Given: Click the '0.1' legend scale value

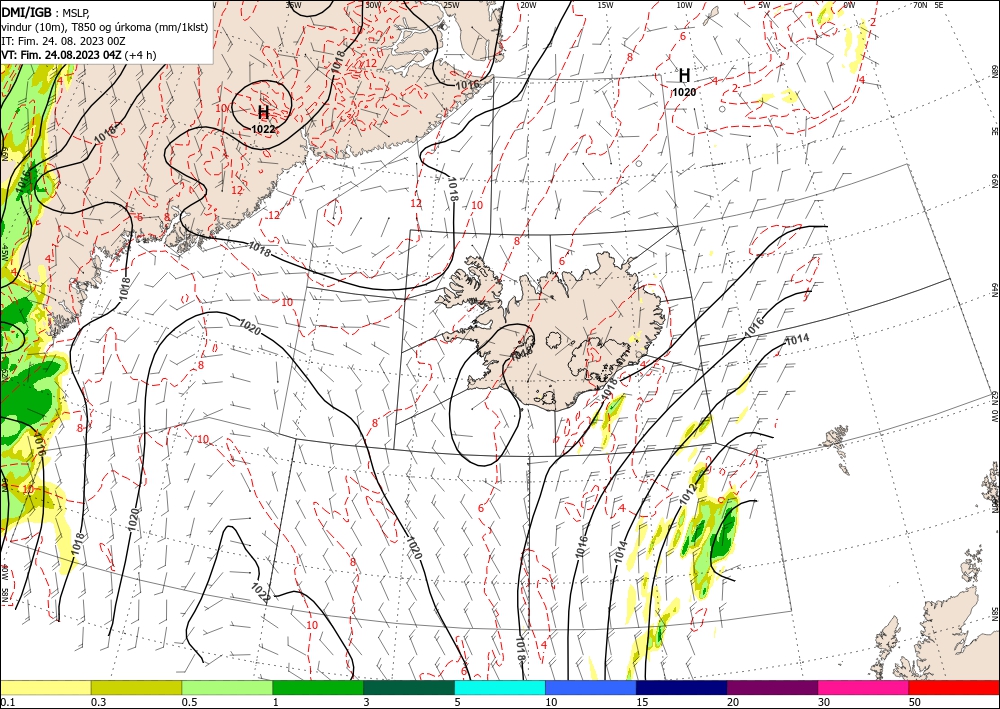Looking at the screenshot, I should click(x=7, y=702).
